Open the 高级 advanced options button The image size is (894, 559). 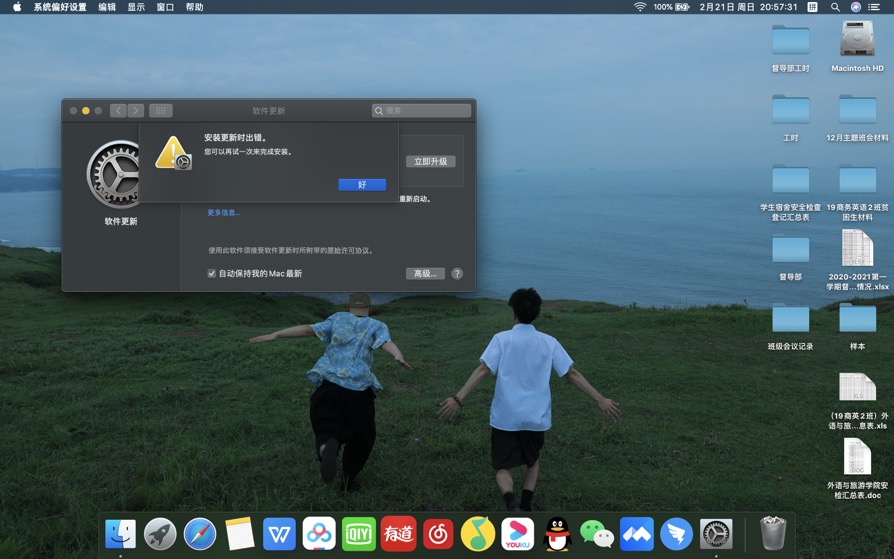425,273
